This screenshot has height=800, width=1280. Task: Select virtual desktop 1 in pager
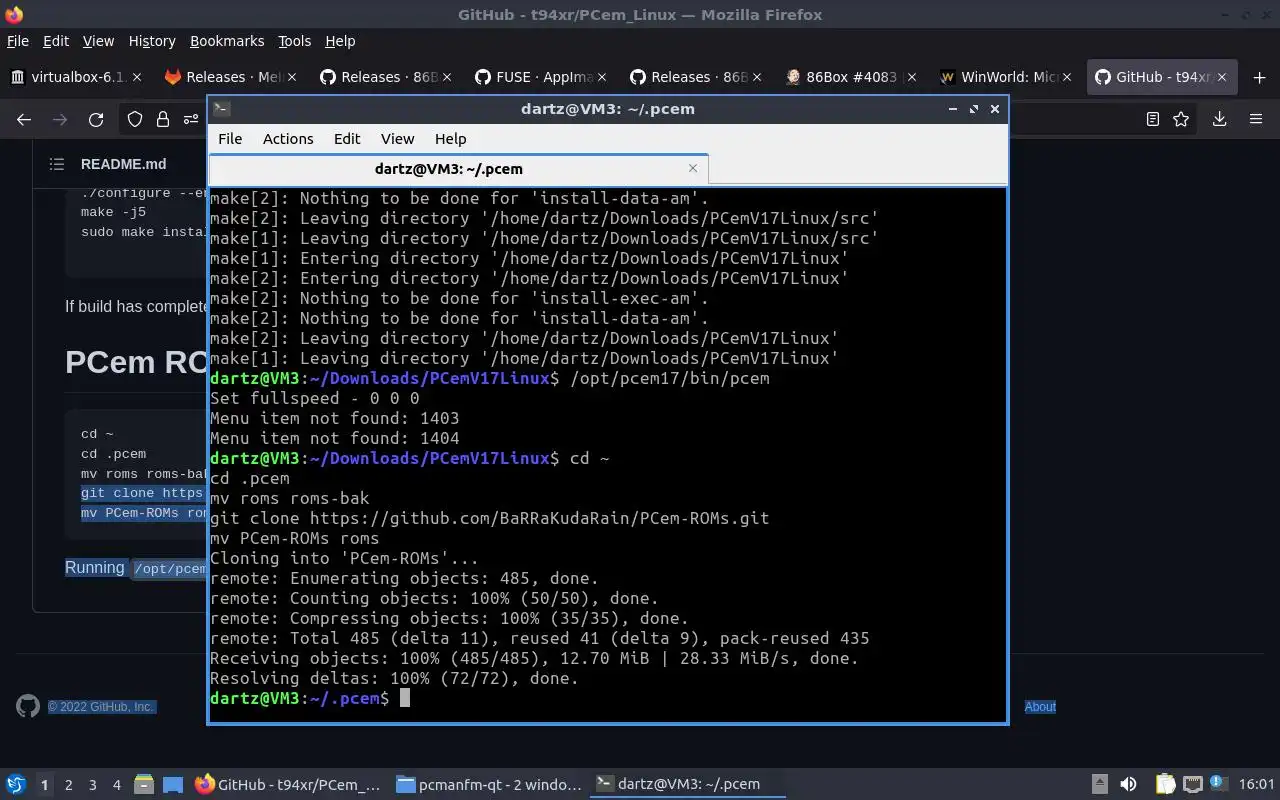[x=44, y=785]
